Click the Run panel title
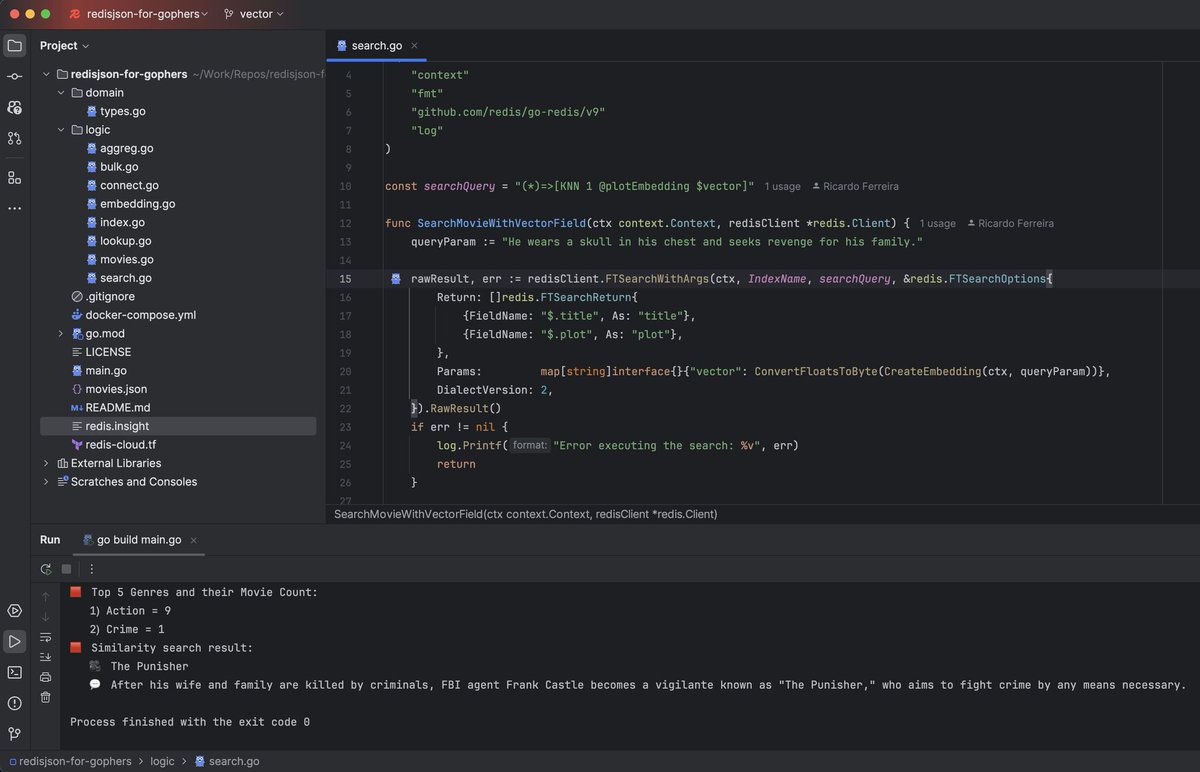 click(x=50, y=540)
